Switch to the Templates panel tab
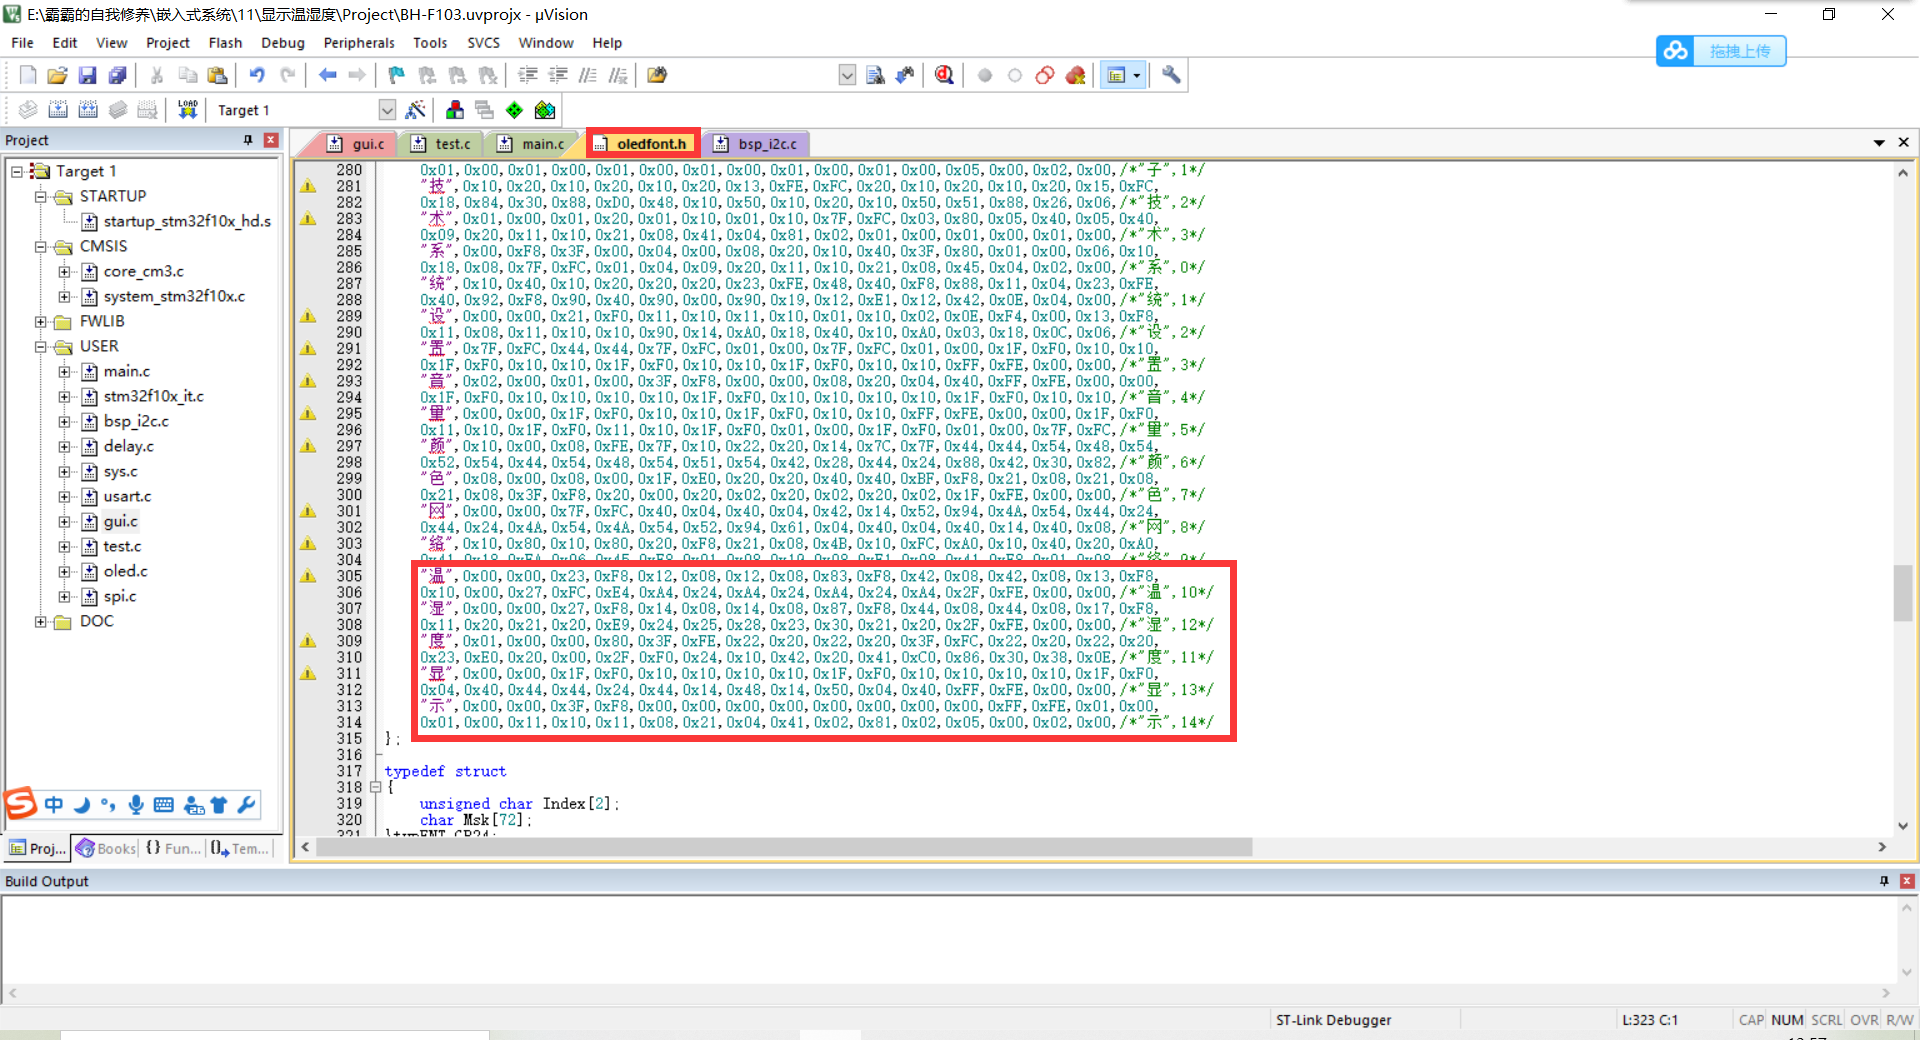The height and width of the screenshot is (1040, 1920). (240, 848)
